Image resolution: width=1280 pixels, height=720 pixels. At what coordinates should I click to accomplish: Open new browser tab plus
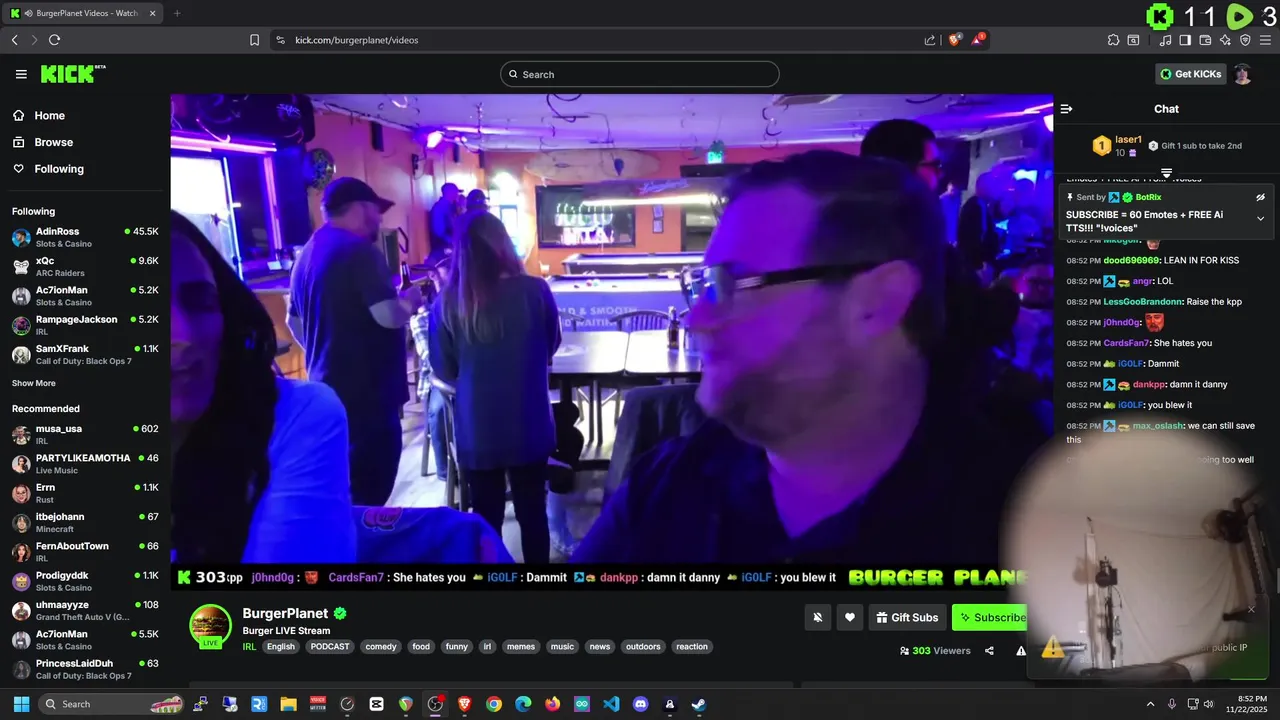177,13
